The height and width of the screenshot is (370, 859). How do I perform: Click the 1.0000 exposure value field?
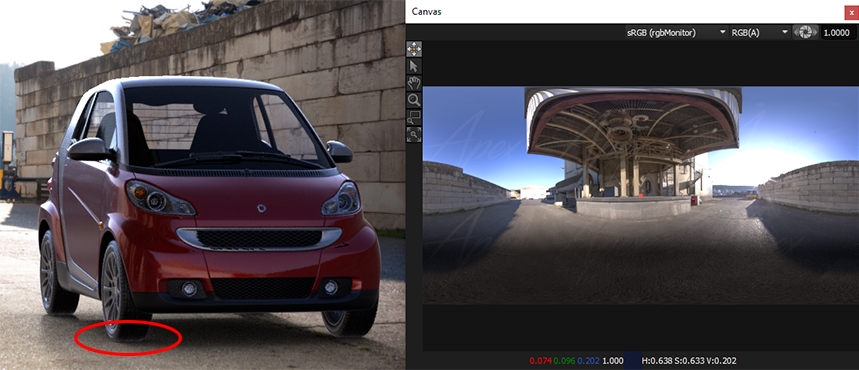point(839,33)
